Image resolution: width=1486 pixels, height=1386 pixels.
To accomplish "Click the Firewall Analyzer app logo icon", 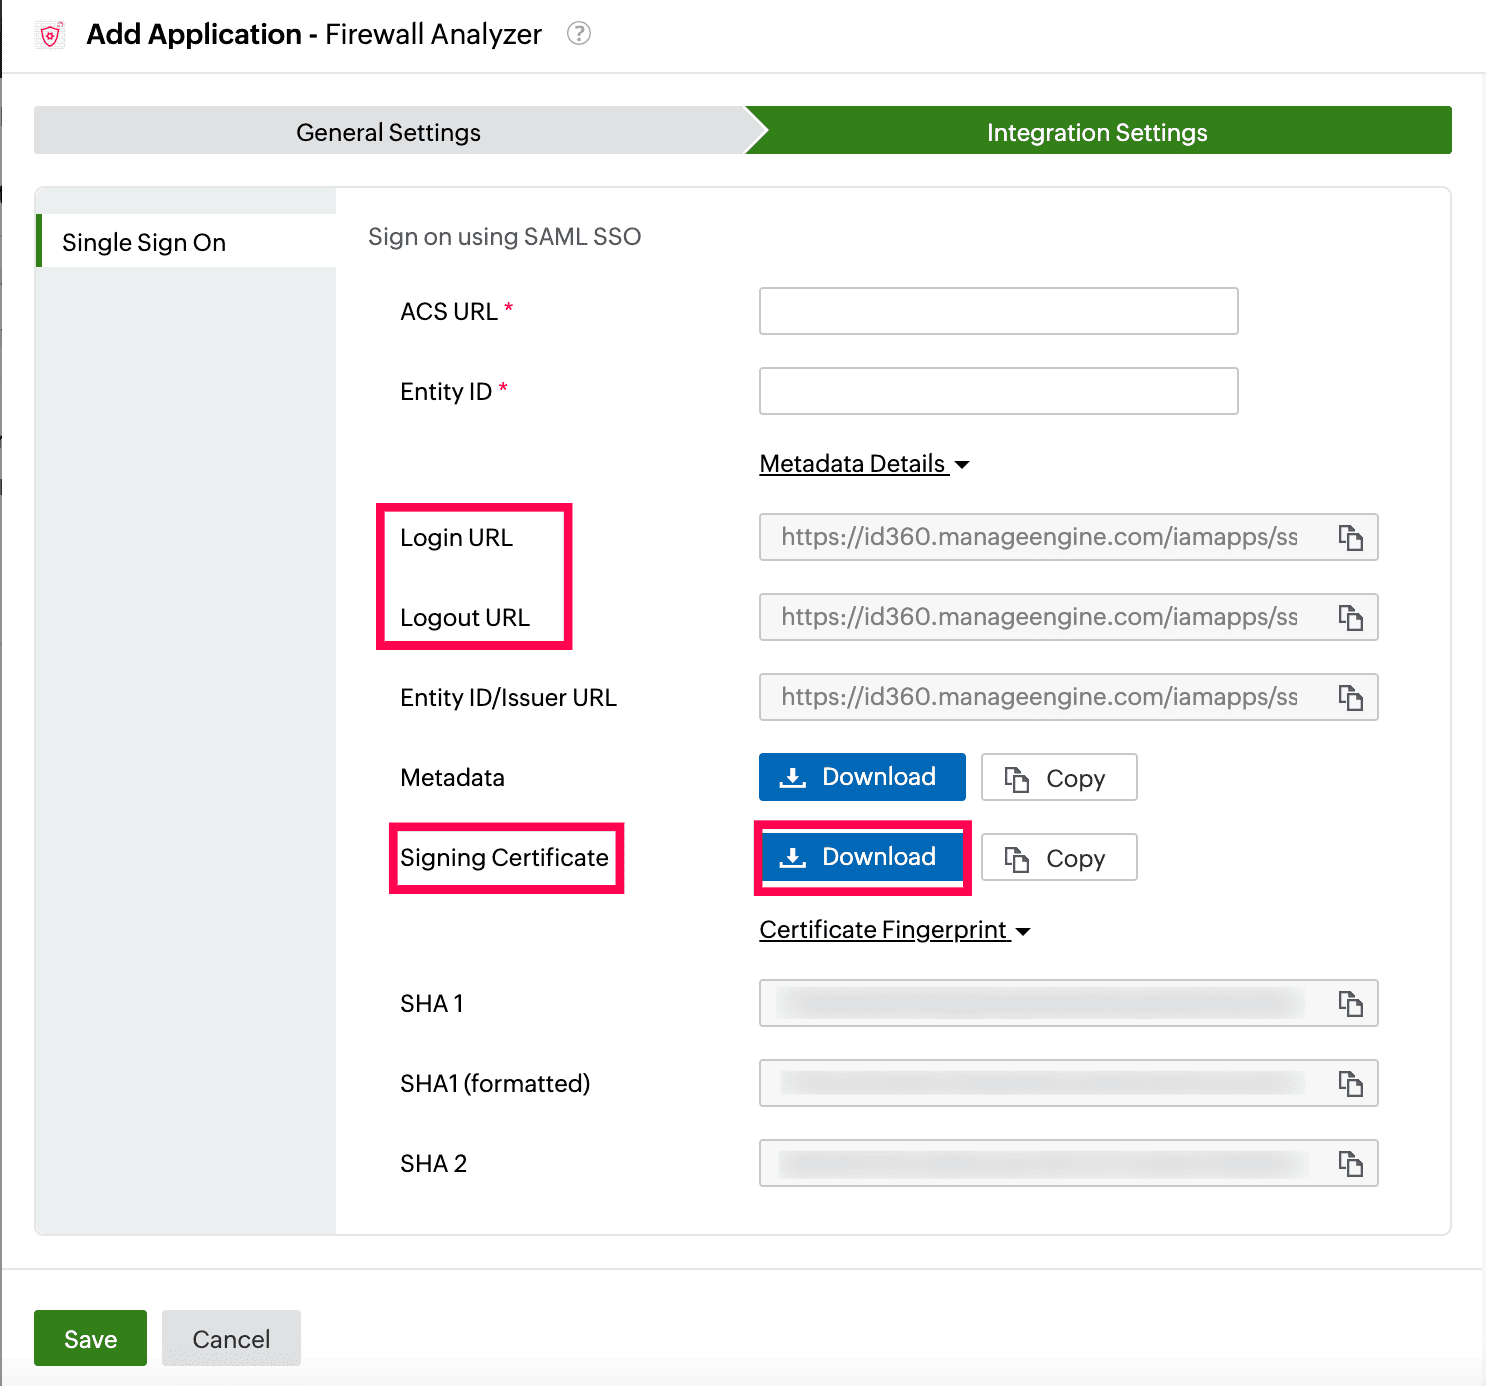I will pyautogui.click(x=50, y=35).
